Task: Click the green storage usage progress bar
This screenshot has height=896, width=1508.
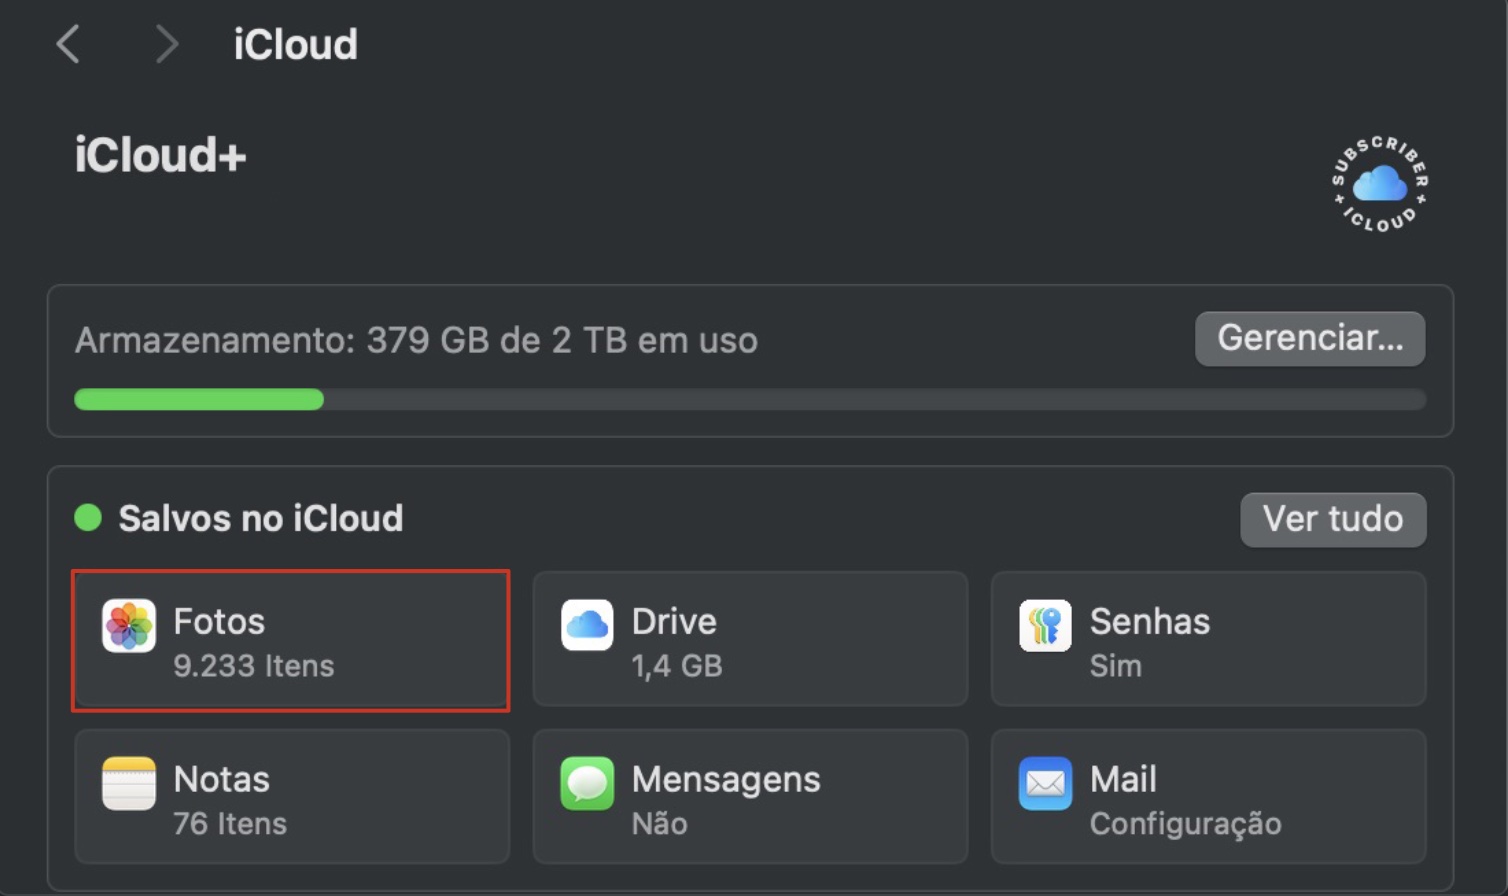Action: (198, 399)
